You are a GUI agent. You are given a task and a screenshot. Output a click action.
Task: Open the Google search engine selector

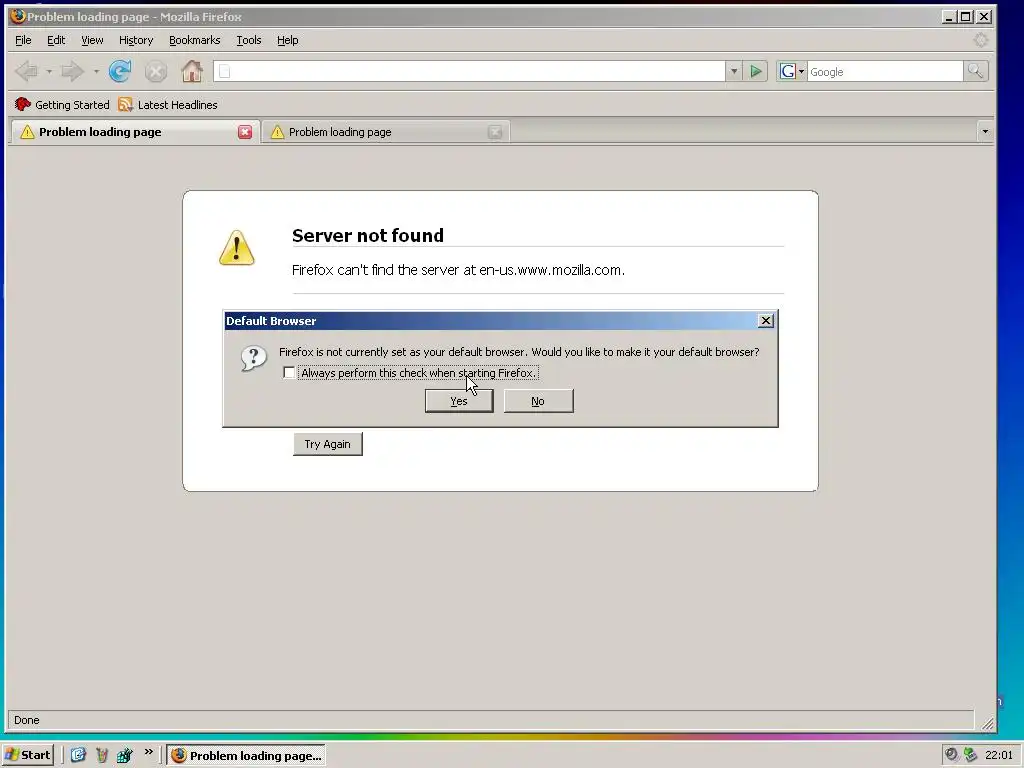pos(792,71)
